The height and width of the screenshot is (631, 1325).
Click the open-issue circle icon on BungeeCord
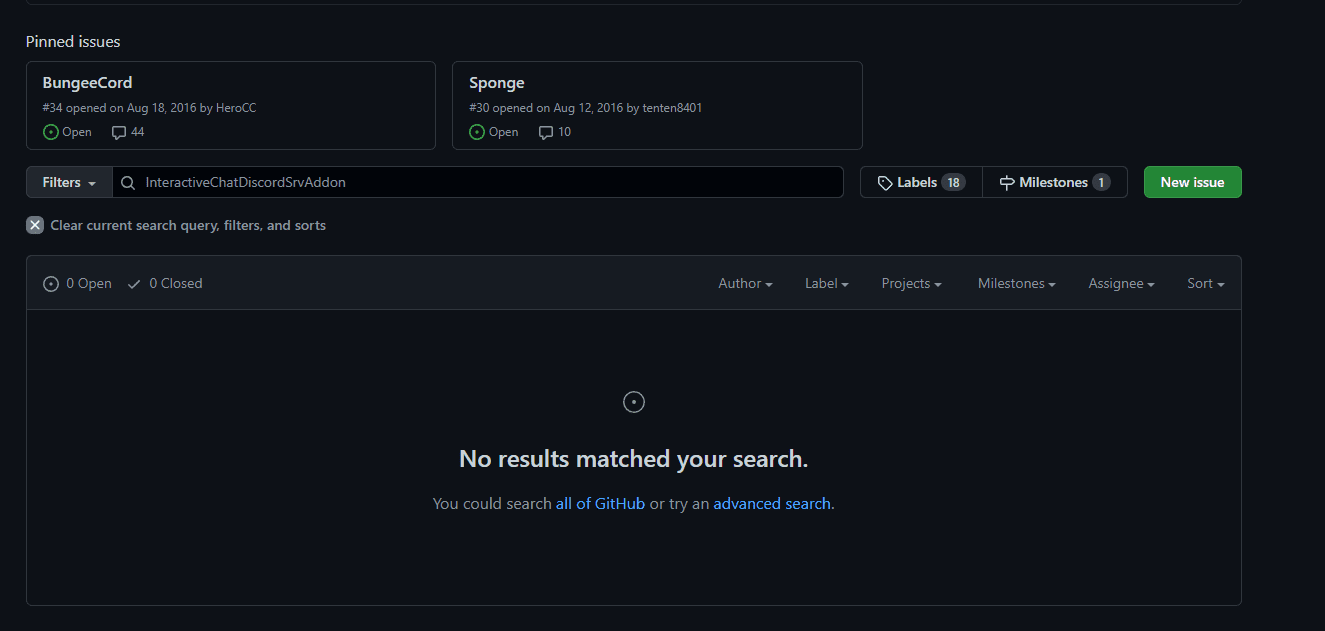pyautogui.click(x=51, y=132)
